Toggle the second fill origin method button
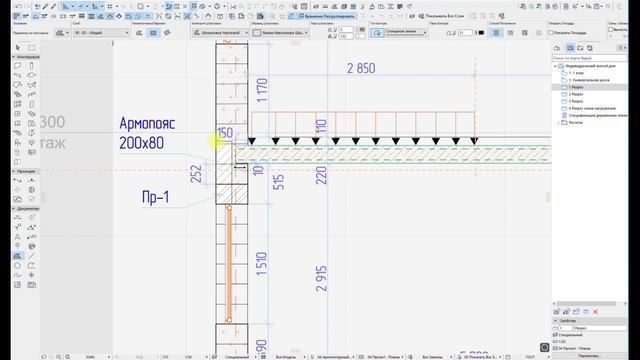640x360 pixels. click(x=511, y=33)
